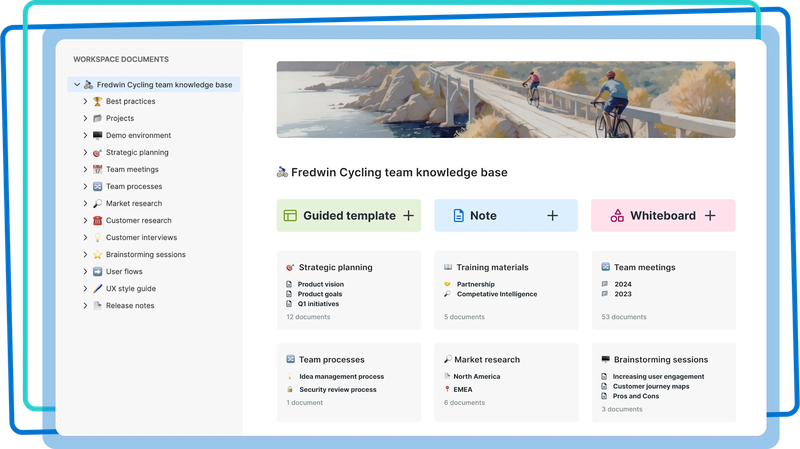Viewport: 800px width, 449px height.
Task: Expand Team meetings chevron in sidebar
Action: 85,169
